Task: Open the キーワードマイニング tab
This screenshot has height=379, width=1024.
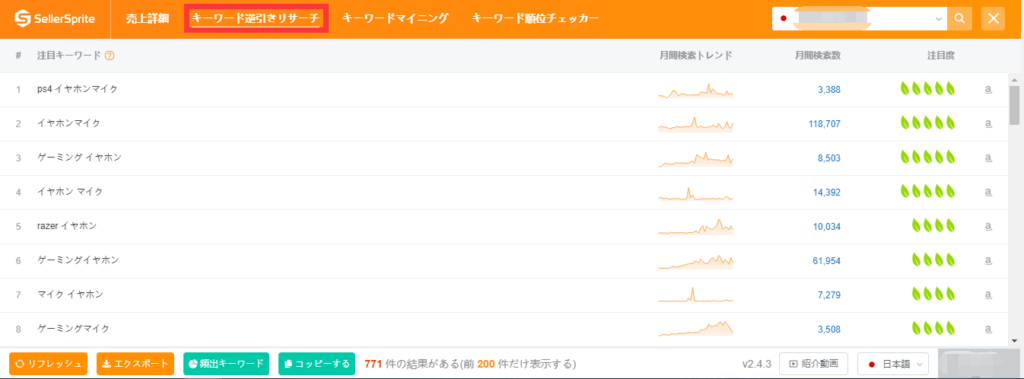Action: click(x=395, y=18)
